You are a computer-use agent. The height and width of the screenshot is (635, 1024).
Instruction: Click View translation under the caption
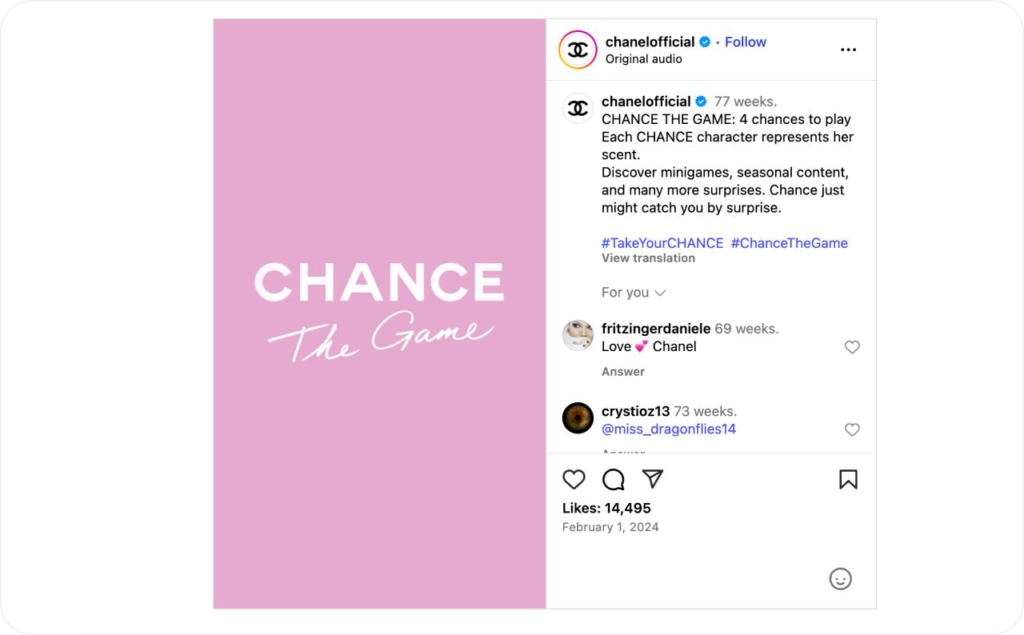point(648,257)
